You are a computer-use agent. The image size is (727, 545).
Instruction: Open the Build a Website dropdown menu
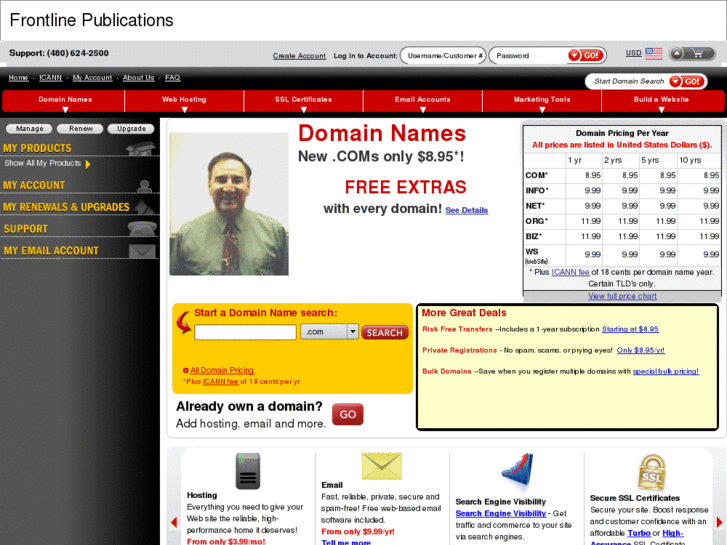(x=662, y=101)
